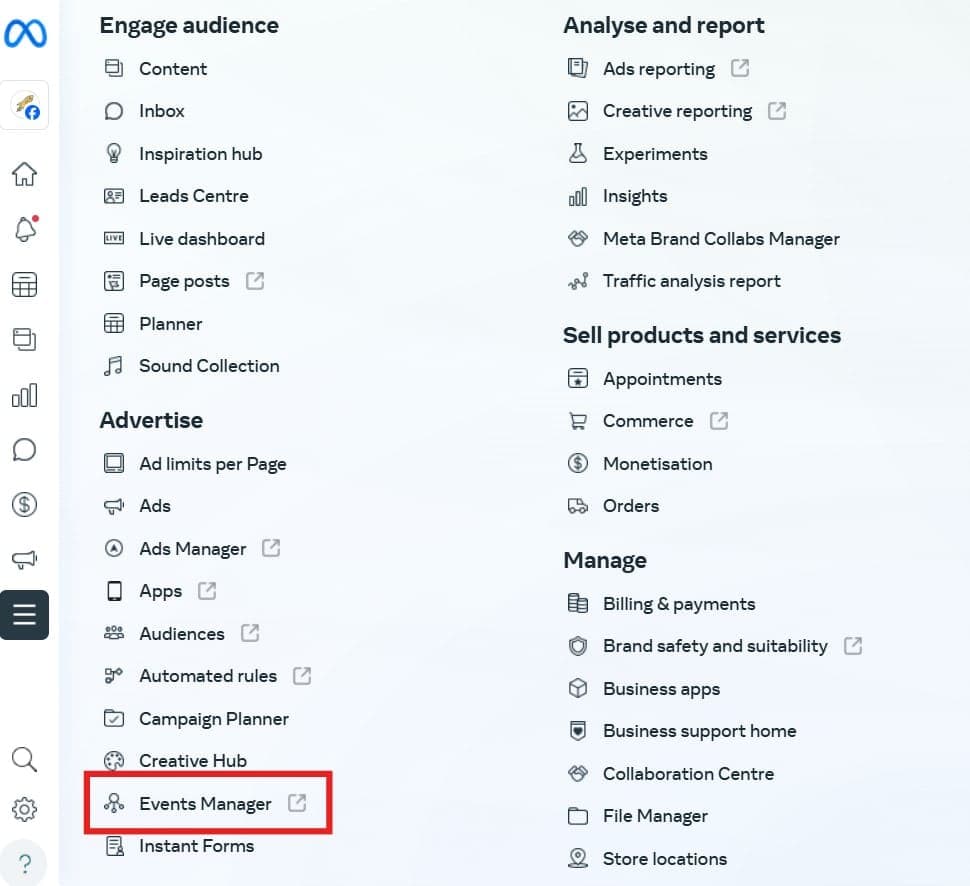Open Settings via the gear icon

(25, 809)
